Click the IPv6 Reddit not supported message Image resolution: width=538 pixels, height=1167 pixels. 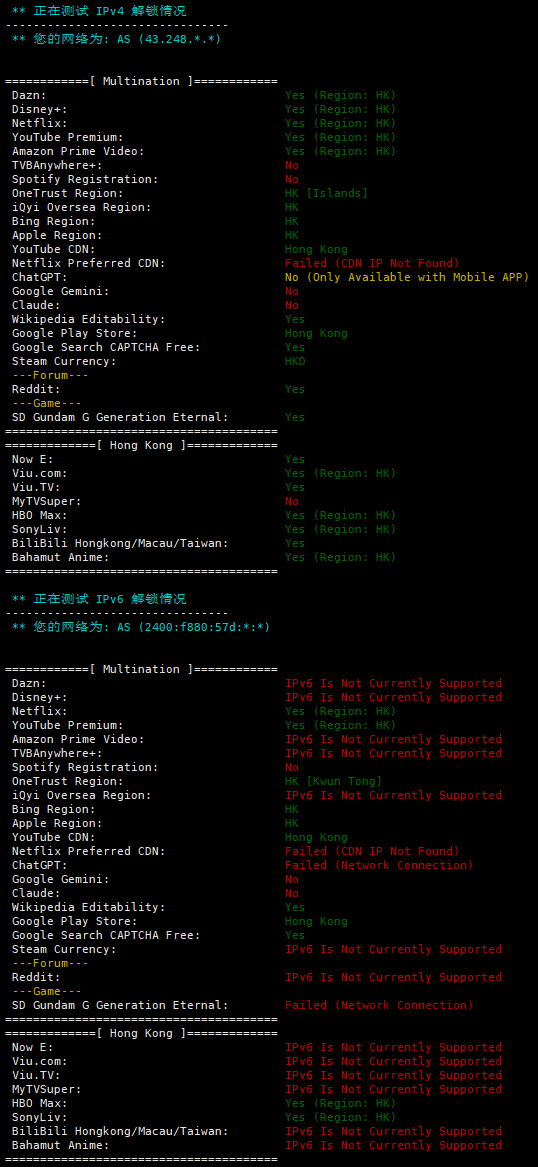tap(394, 977)
